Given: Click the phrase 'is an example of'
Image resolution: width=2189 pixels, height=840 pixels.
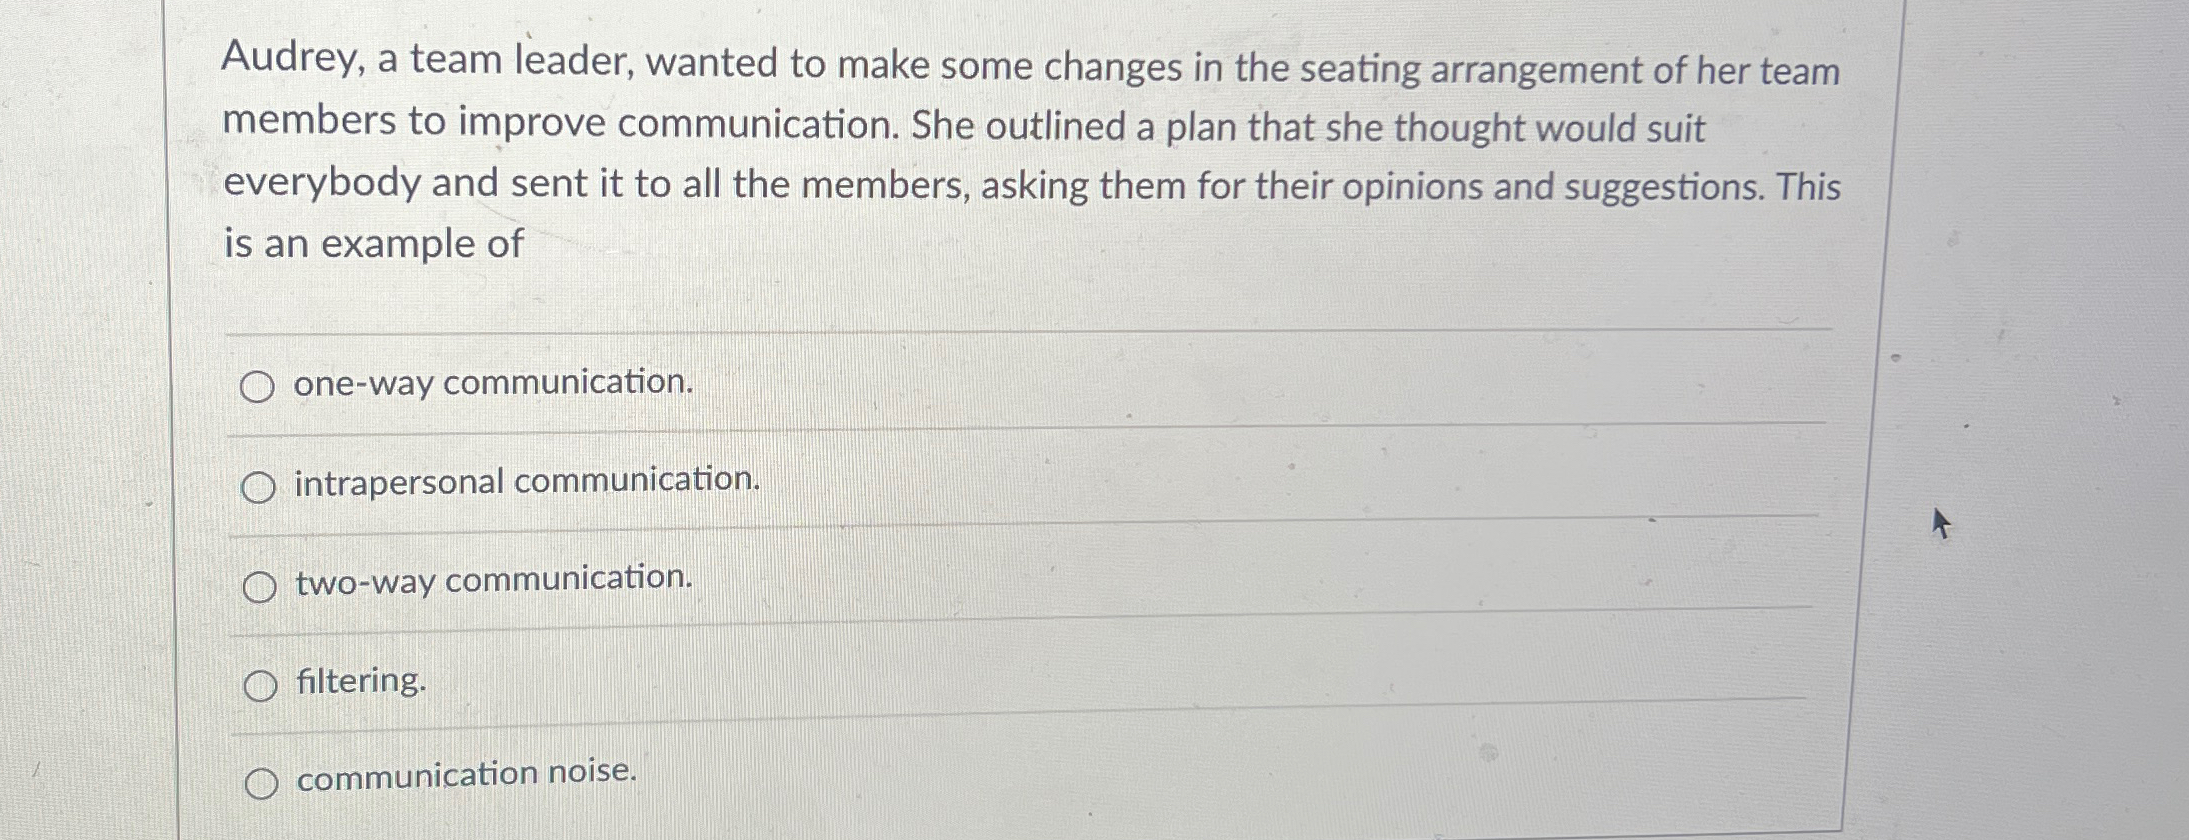Looking at the screenshot, I should click(x=371, y=243).
